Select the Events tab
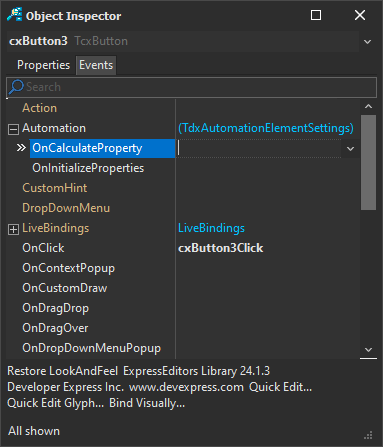 96,65
